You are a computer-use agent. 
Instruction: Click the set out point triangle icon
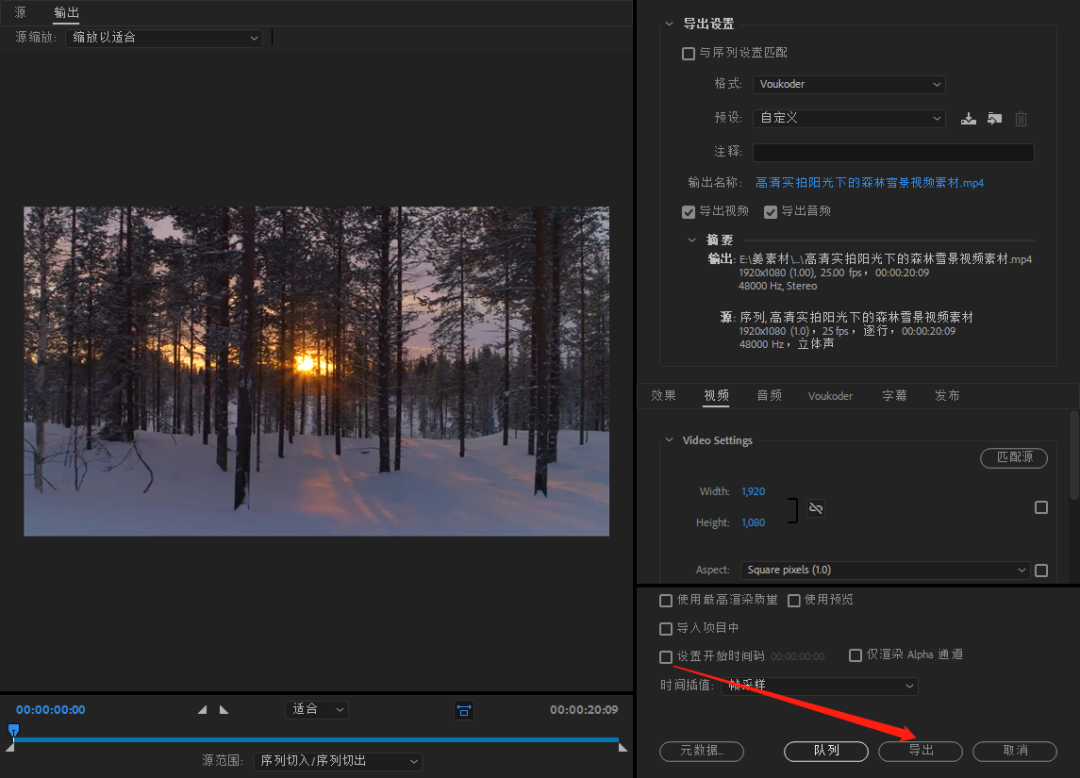pos(224,709)
